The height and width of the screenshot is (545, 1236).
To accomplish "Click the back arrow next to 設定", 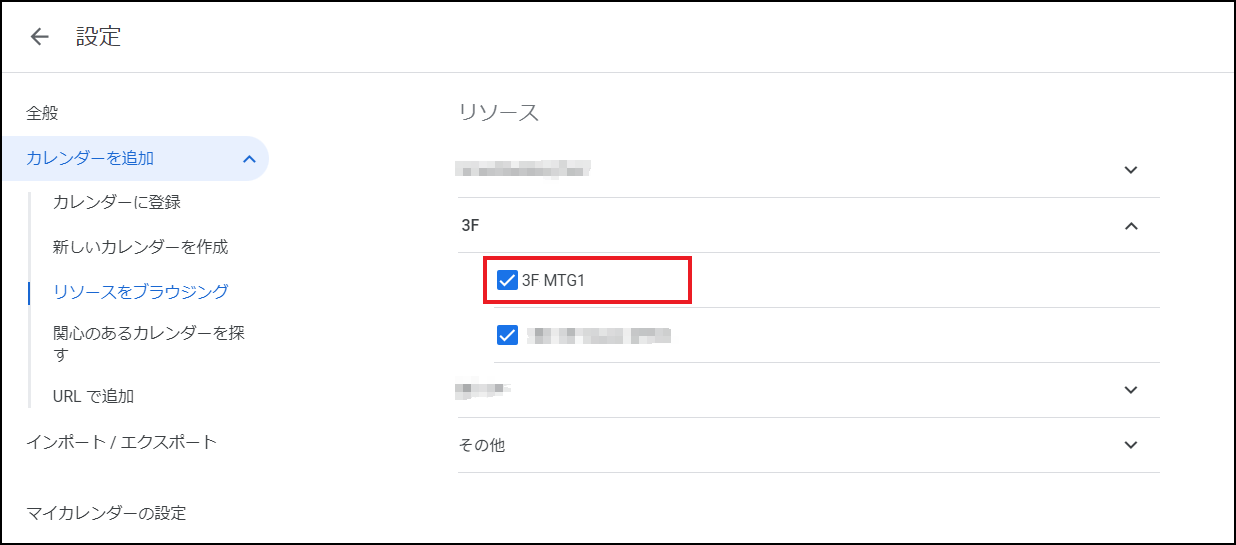I will tap(39, 38).
